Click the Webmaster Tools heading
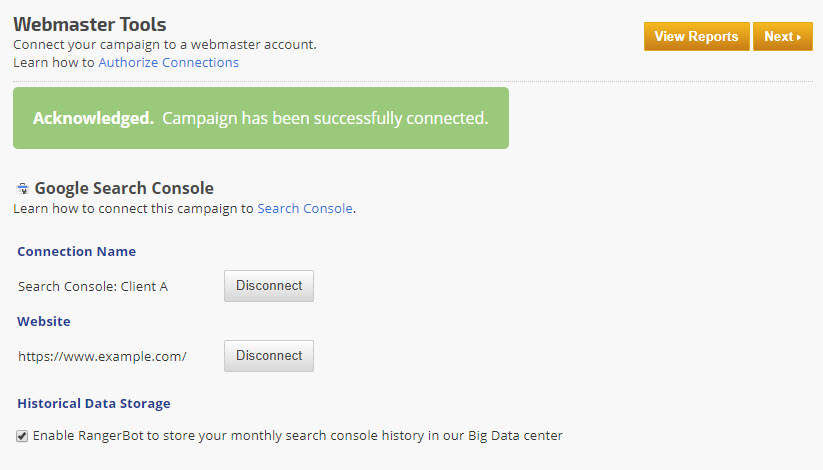This screenshot has height=470, width=823. pos(90,24)
